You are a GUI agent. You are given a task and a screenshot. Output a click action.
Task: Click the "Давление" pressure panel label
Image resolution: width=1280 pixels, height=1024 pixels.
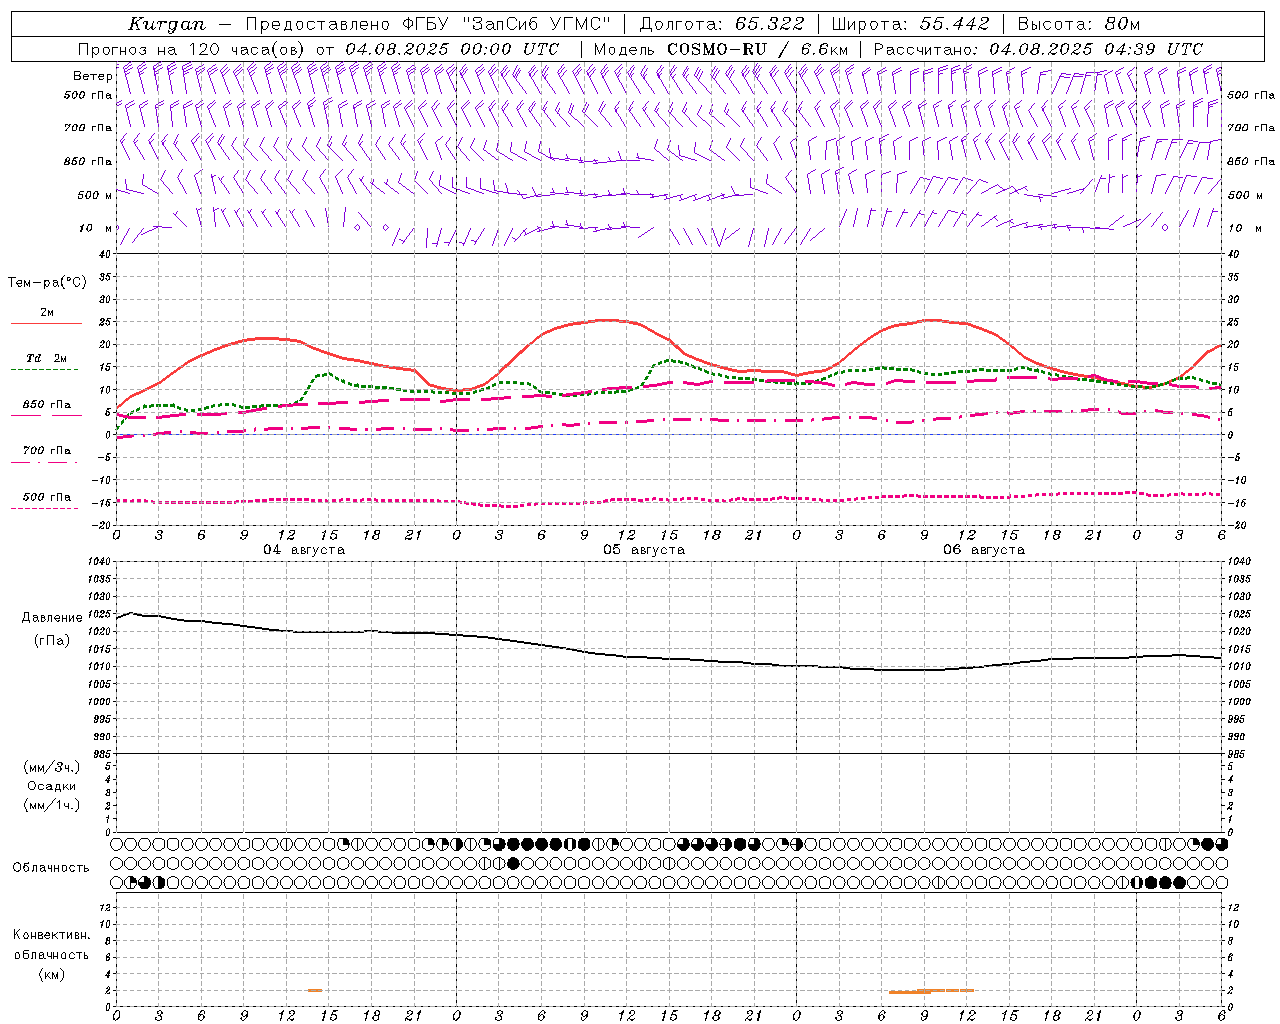point(52,618)
